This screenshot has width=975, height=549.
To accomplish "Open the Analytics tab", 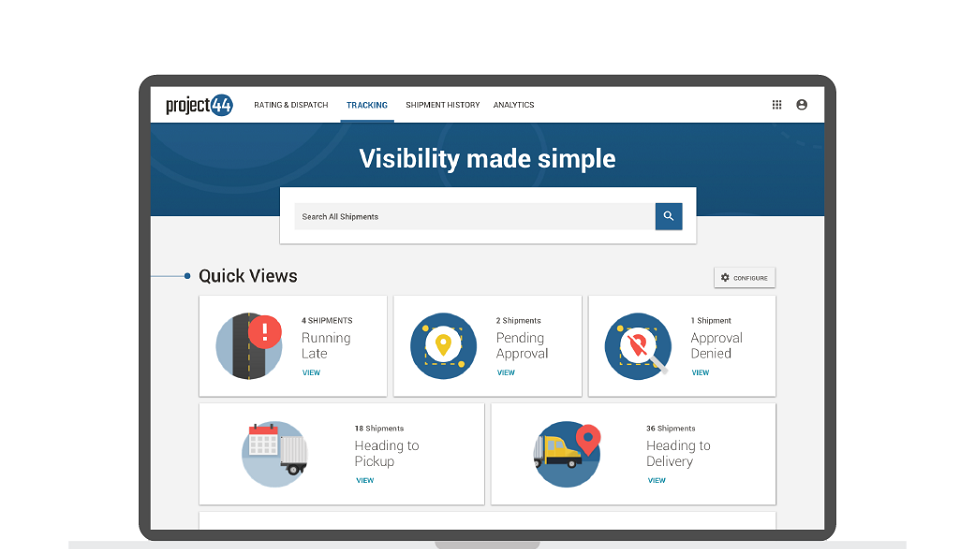I will click(x=514, y=105).
